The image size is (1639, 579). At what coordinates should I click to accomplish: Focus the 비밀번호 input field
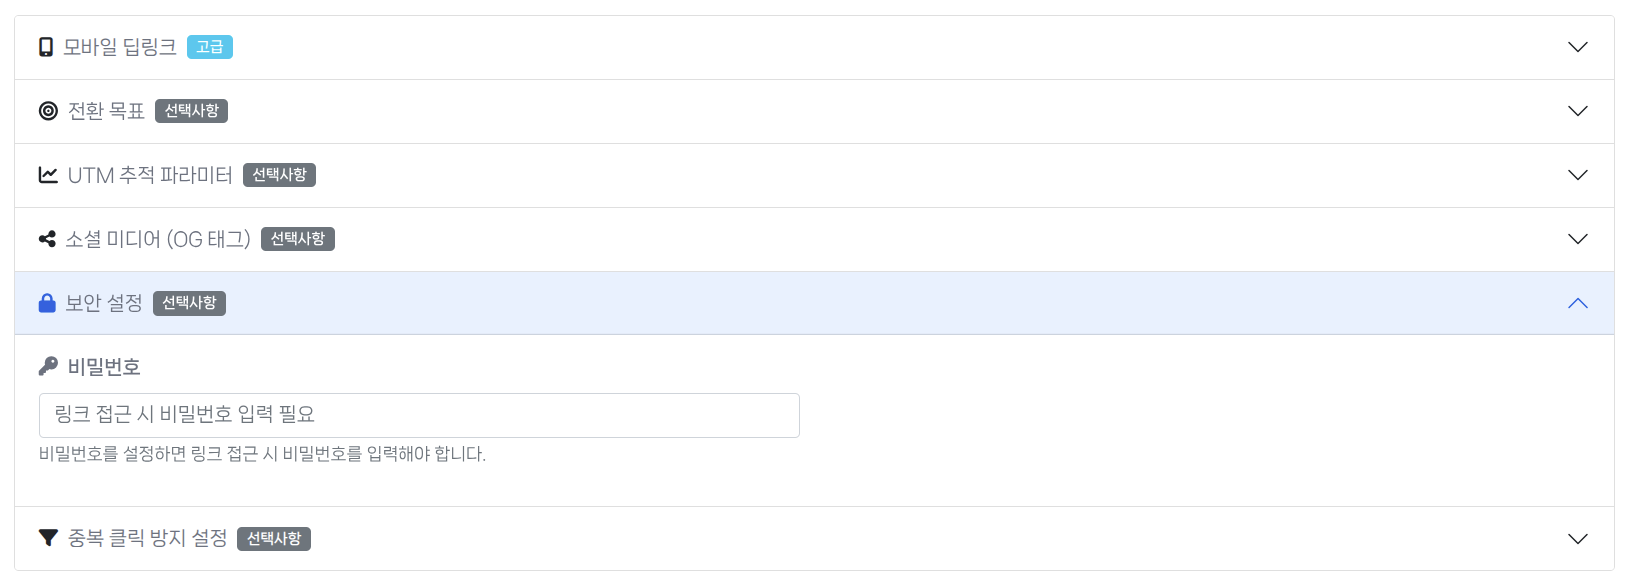click(x=419, y=415)
